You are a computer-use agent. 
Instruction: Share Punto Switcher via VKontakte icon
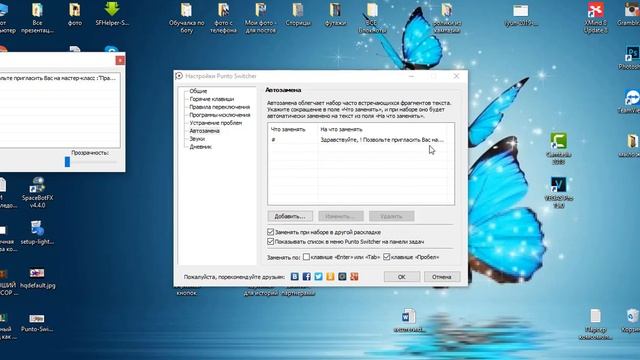pos(295,277)
